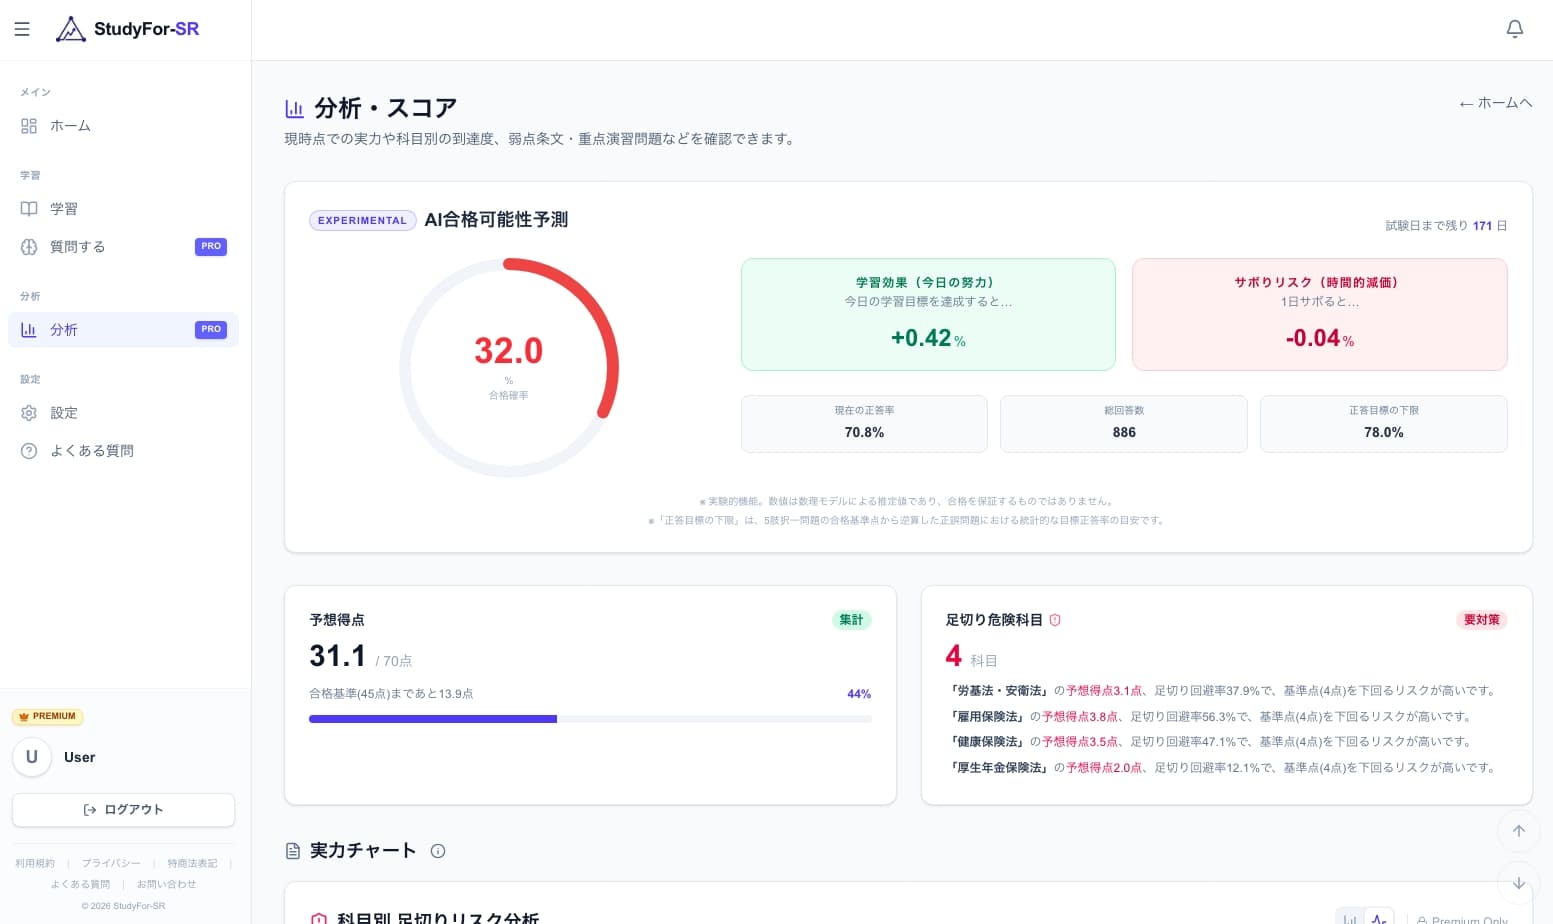Click the shield icon beside 足切り危険科目
1553x924 pixels.
(1055, 619)
